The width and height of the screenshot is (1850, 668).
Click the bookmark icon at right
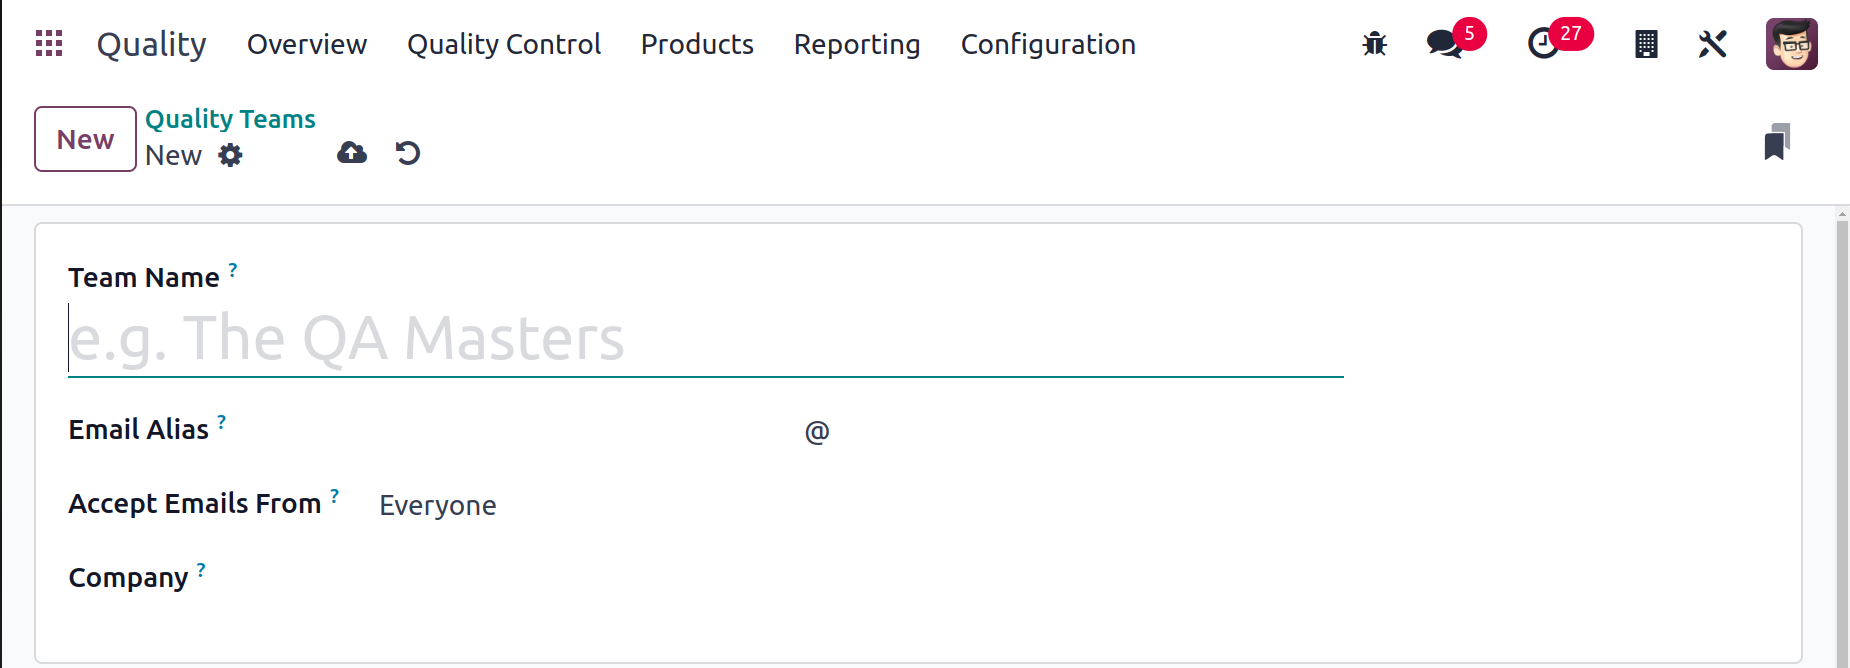(x=1777, y=142)
